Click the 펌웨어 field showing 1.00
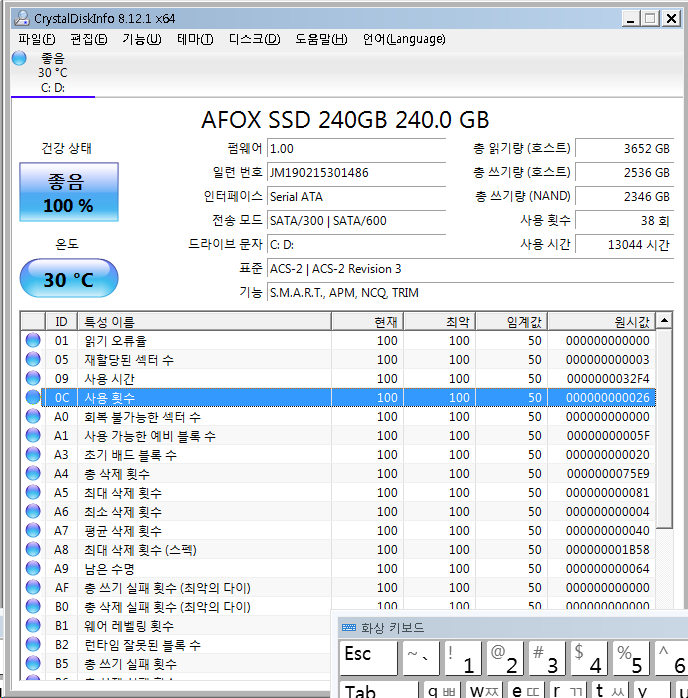 (356, 148)
